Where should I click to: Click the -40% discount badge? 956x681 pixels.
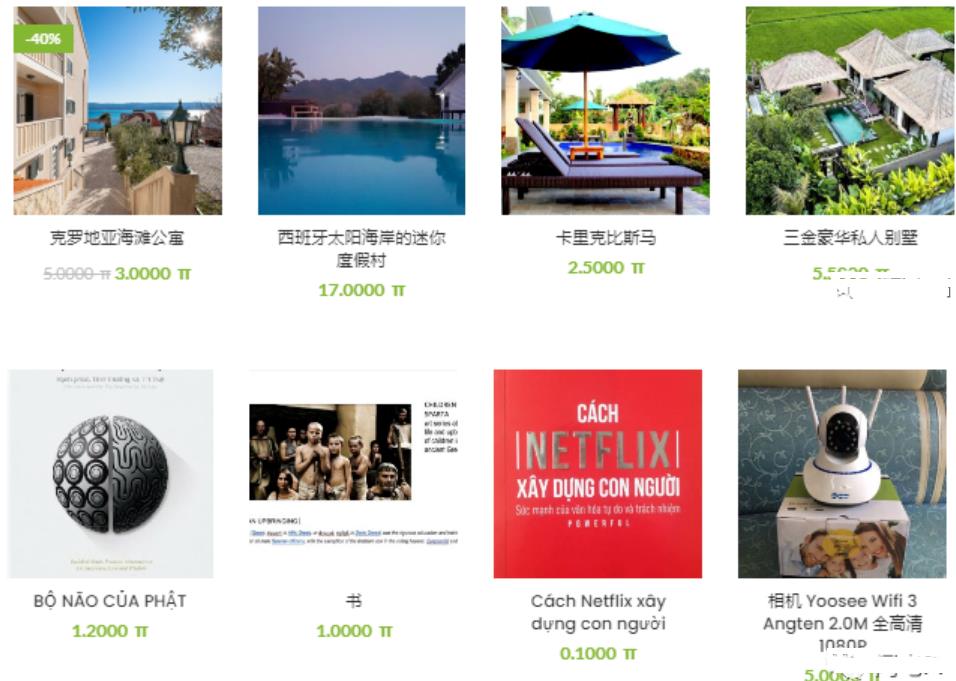tap(43, 39)
